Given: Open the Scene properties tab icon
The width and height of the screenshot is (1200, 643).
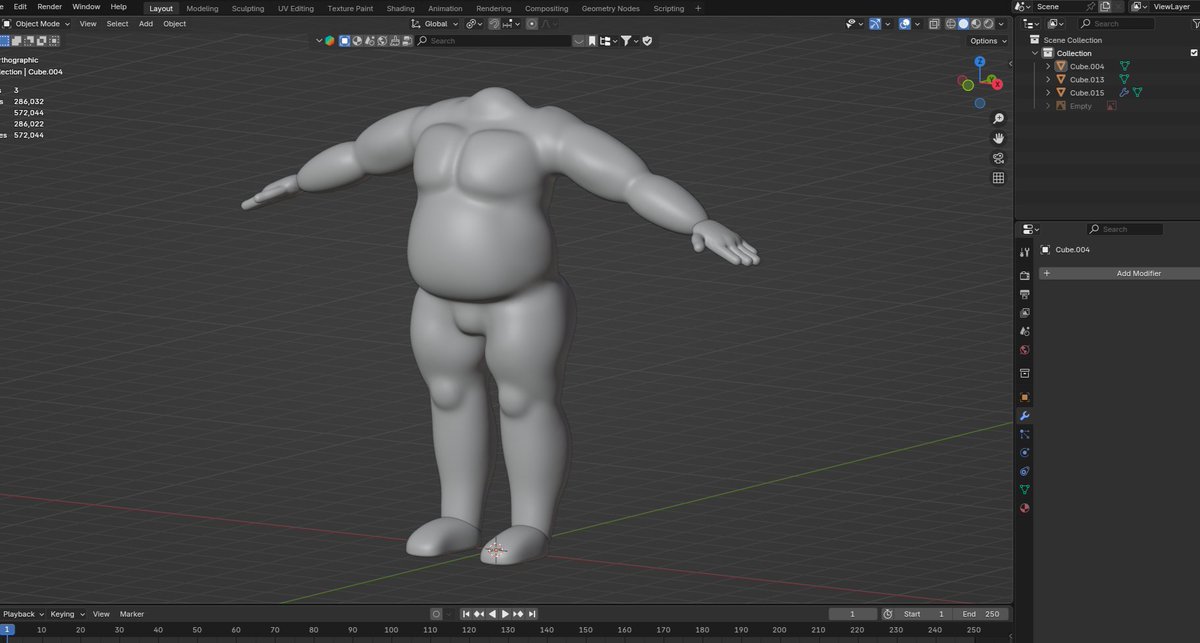Looking at the screenshot, I should (x=1024, y=331).
